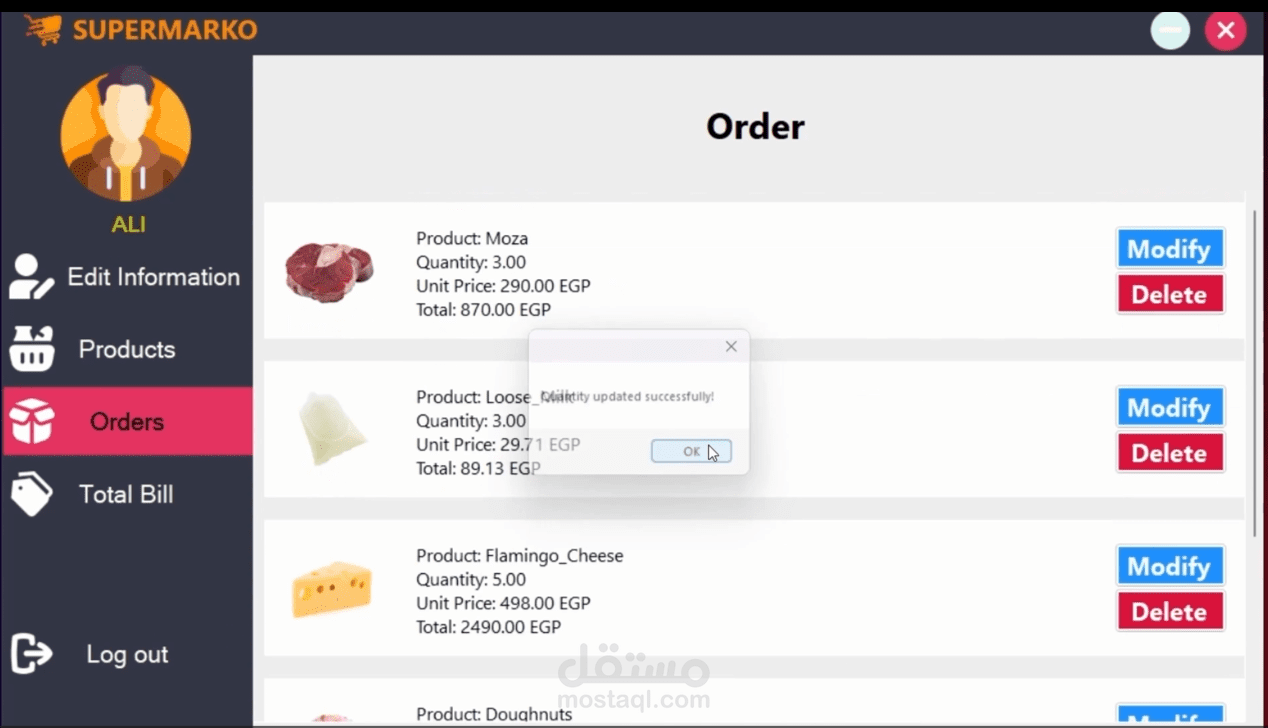Screen dimensions: 1268x728
Task: Click the Orders box icon
Action: point(31,421)
